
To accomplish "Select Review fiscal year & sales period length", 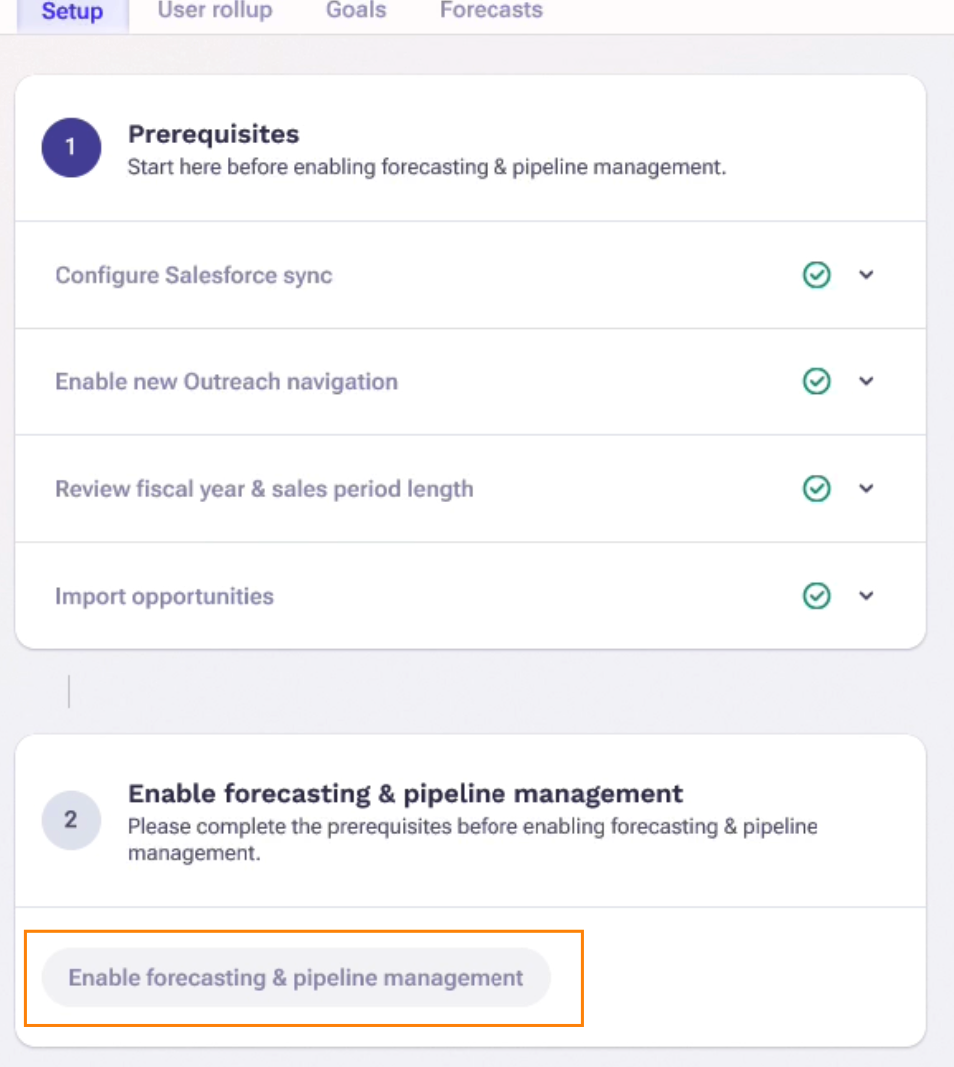I will coord(264,489).
